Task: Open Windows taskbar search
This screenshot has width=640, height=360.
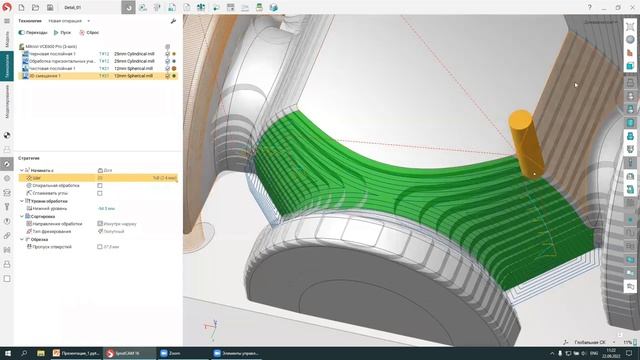Action: click(x=24, y=353)
